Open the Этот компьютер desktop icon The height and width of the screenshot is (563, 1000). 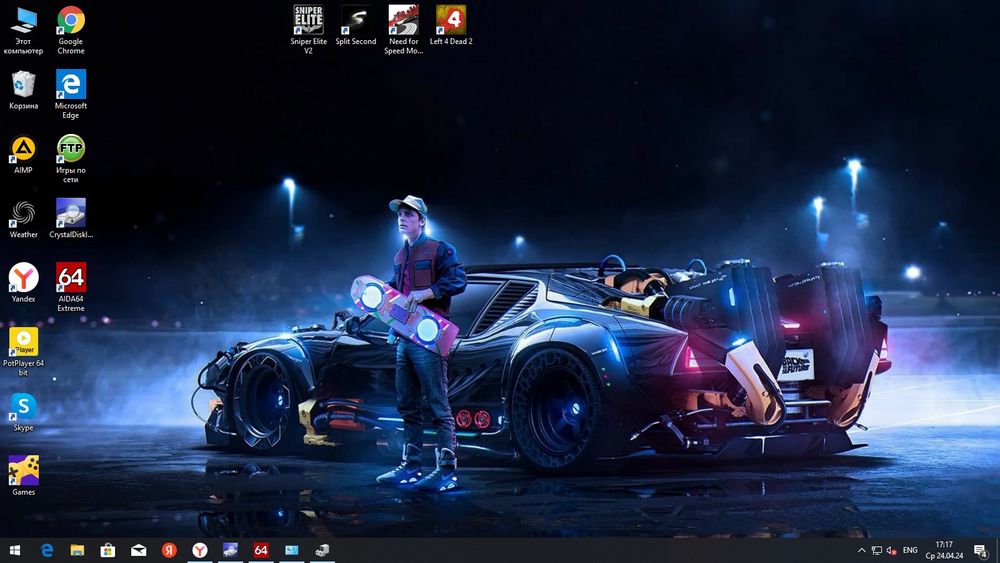pos(24,30)
